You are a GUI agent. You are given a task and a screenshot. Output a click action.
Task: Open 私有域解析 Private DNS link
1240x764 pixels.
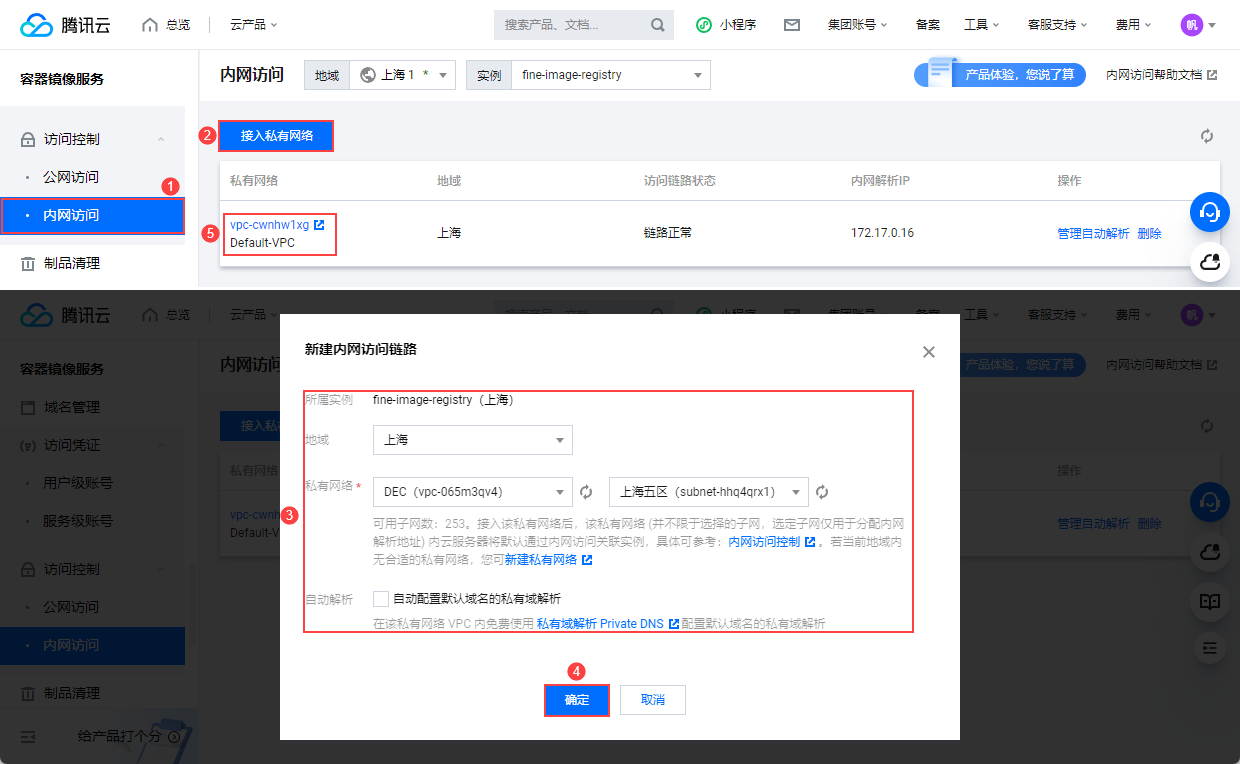pyautogui.click(x=600, y=623)
